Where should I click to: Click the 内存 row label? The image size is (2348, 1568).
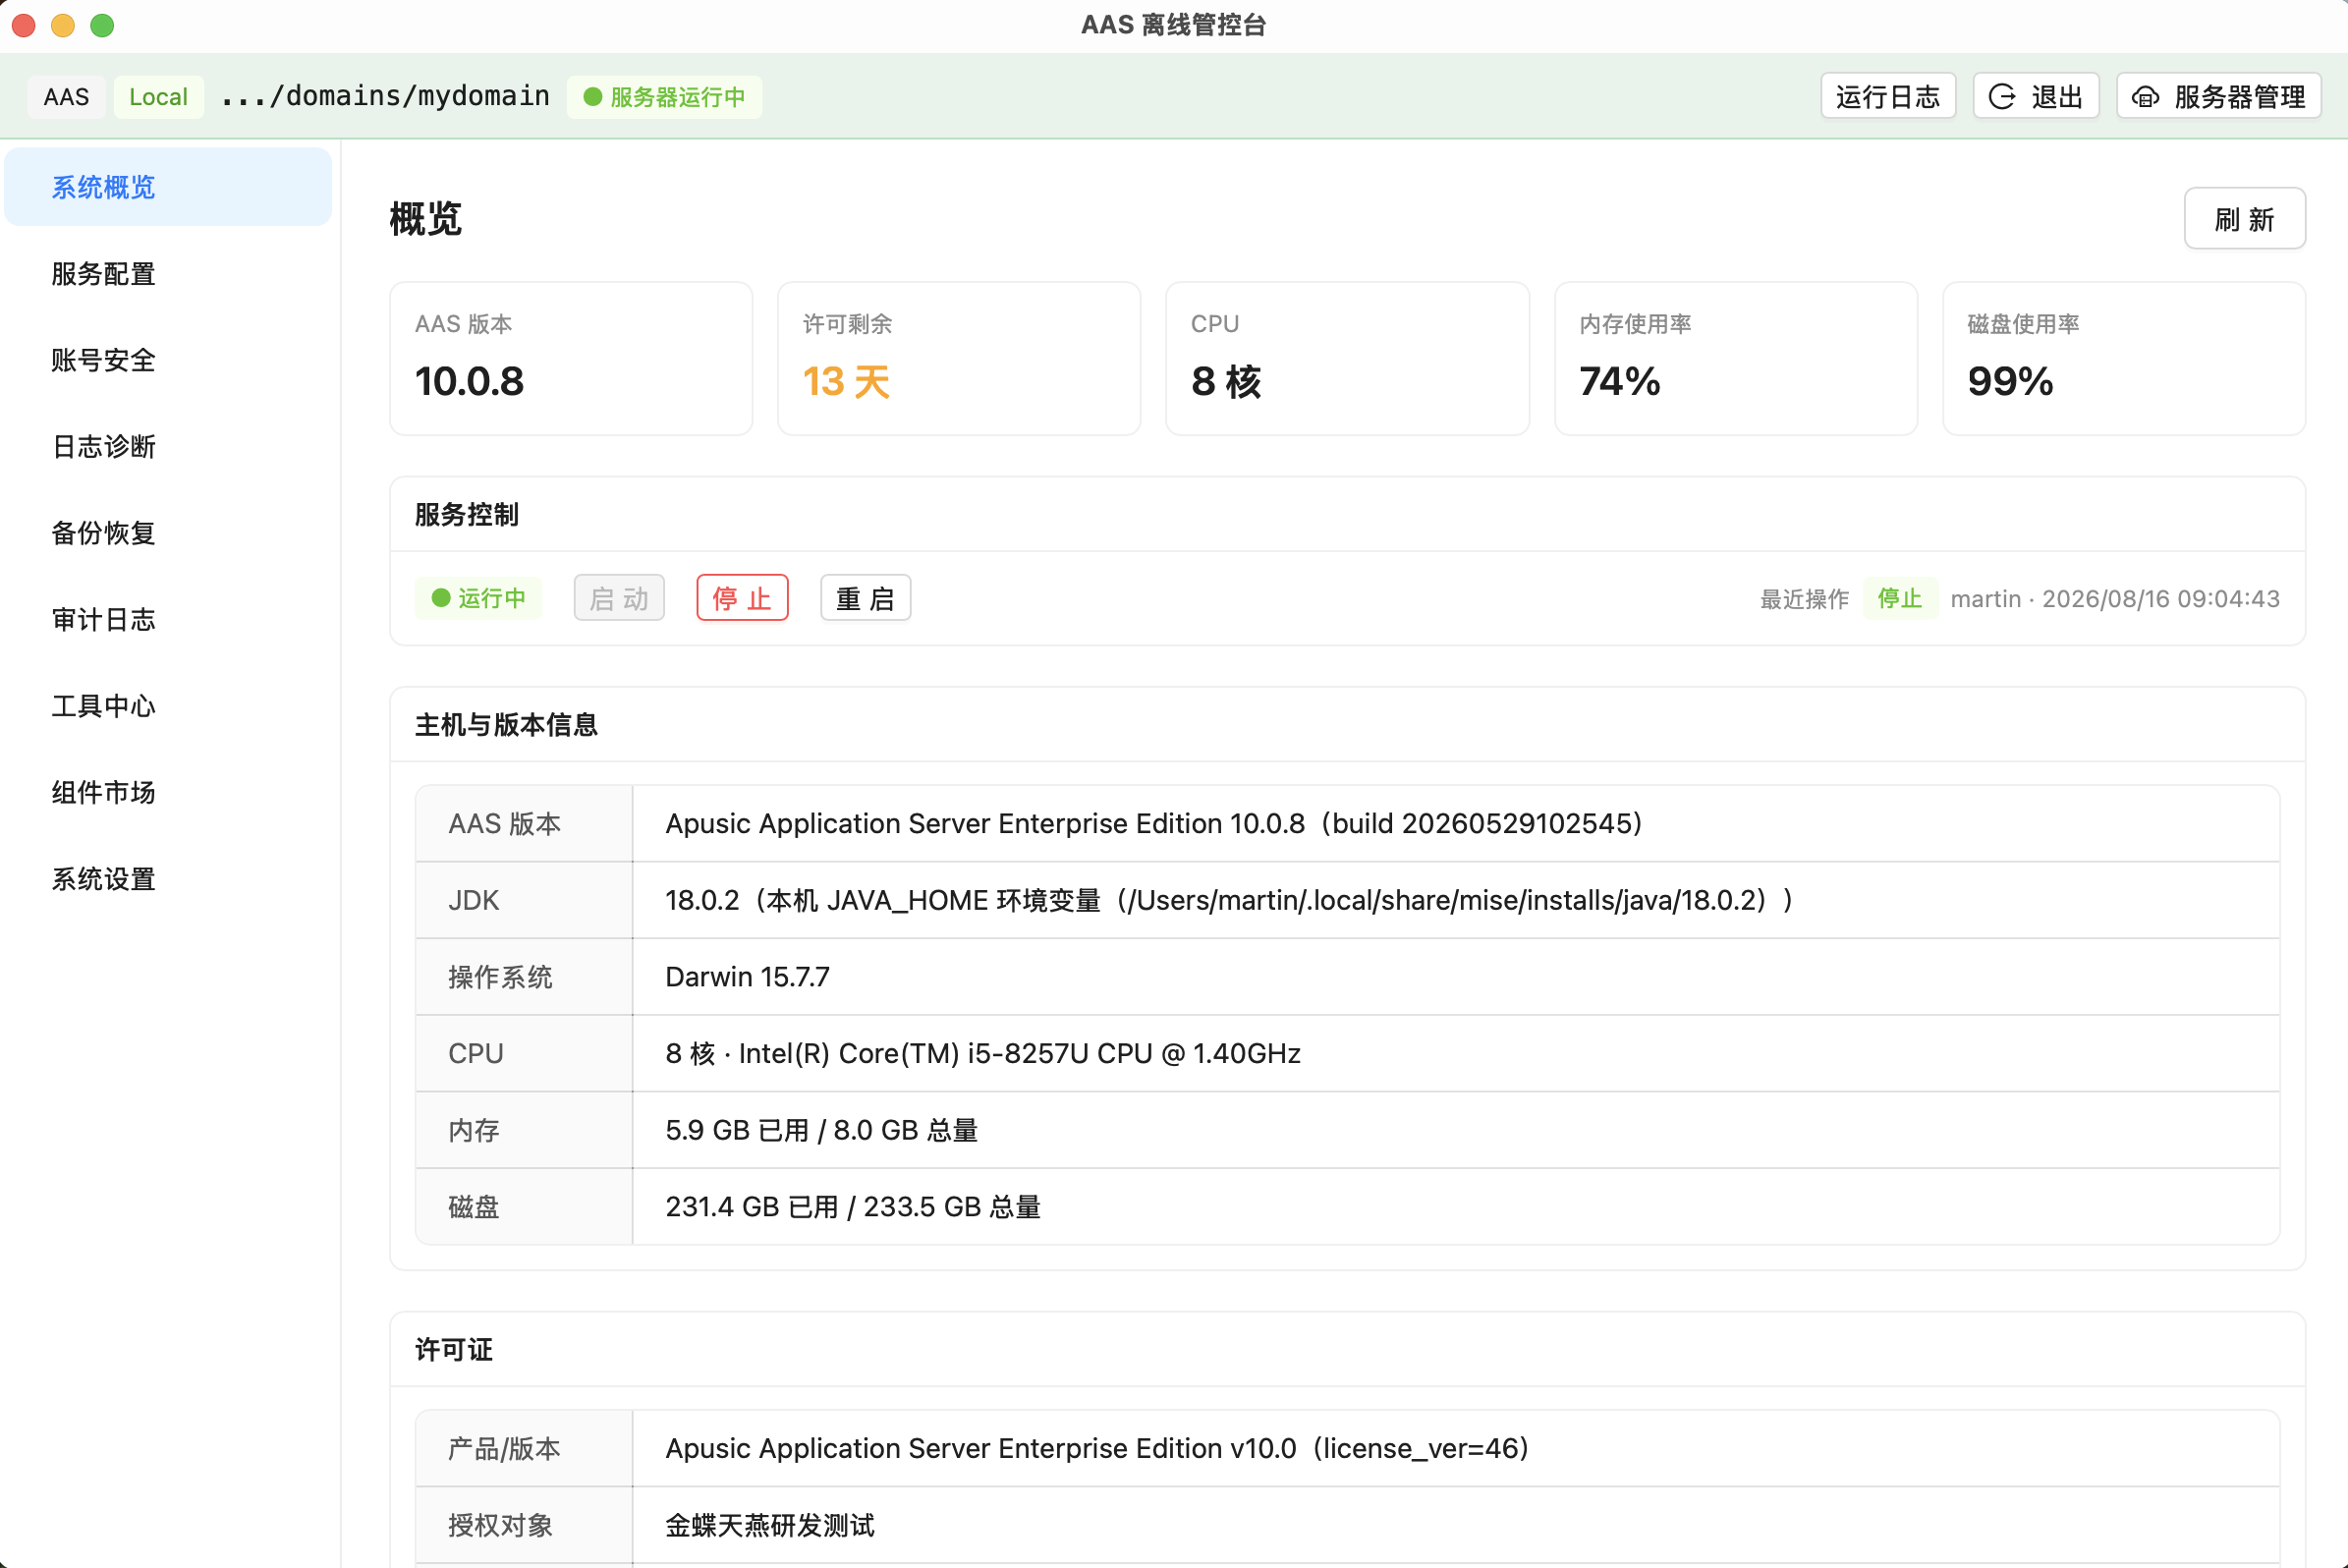pyautogui.click(x=474, y=1131)
